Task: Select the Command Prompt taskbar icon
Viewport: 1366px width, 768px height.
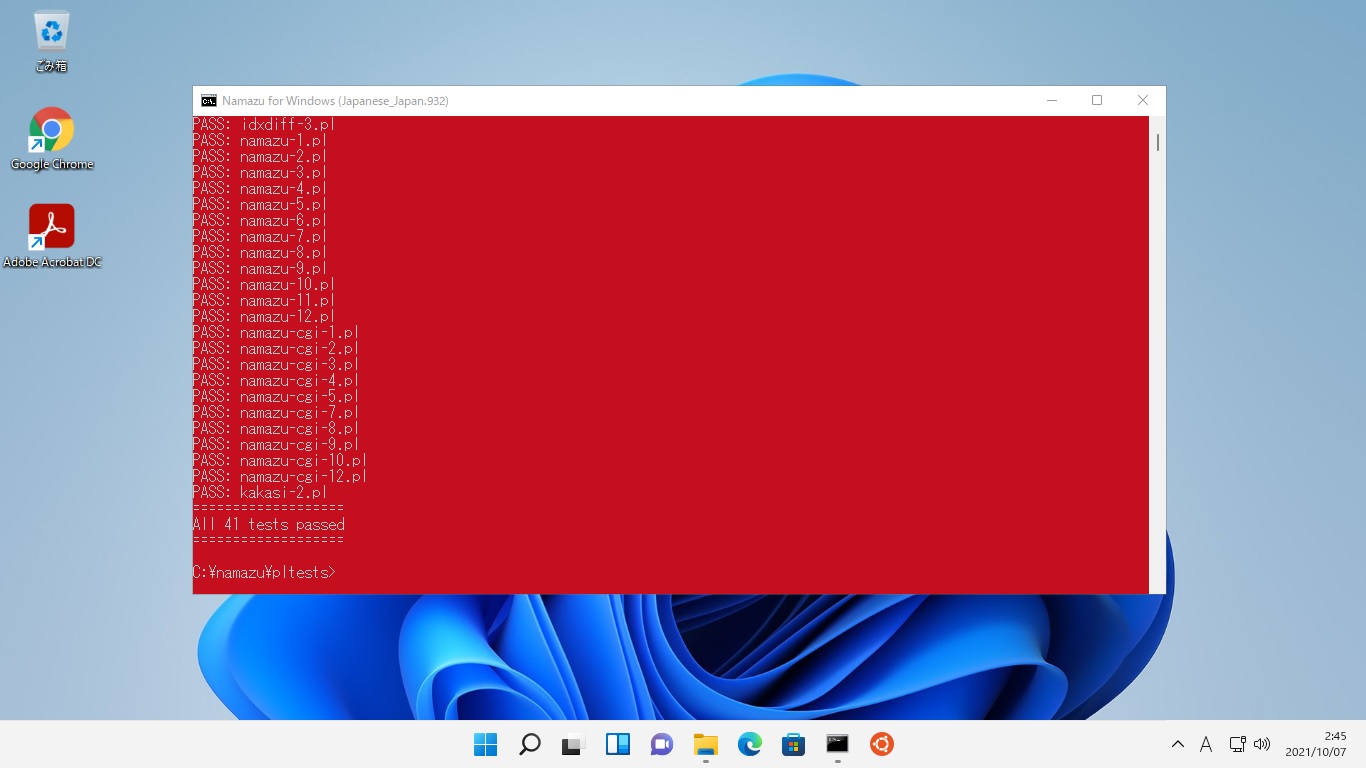Action: [838, 744]
